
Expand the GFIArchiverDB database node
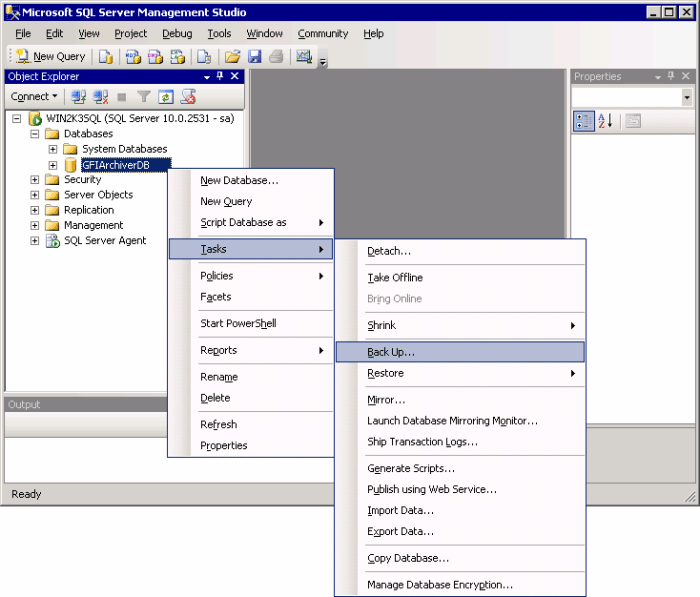[53, 165]
